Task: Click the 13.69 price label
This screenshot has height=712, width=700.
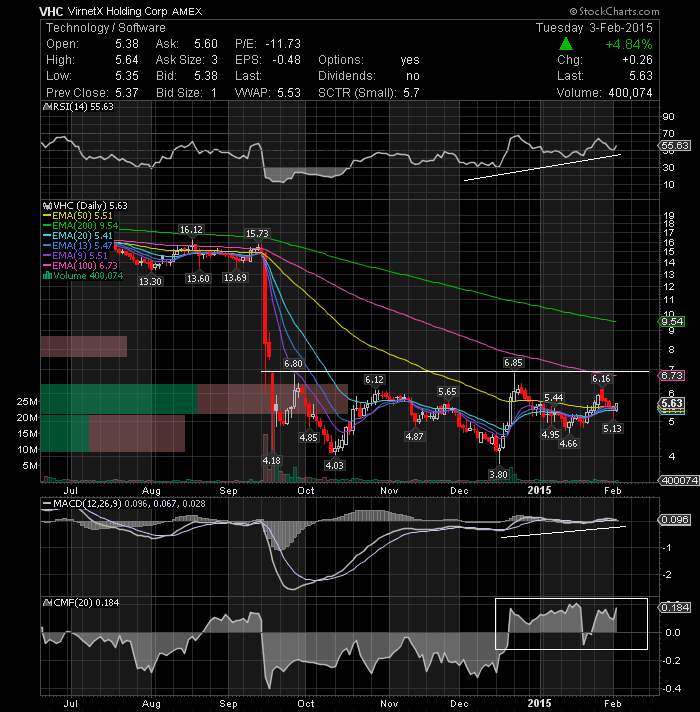Action: pos(235,277)
